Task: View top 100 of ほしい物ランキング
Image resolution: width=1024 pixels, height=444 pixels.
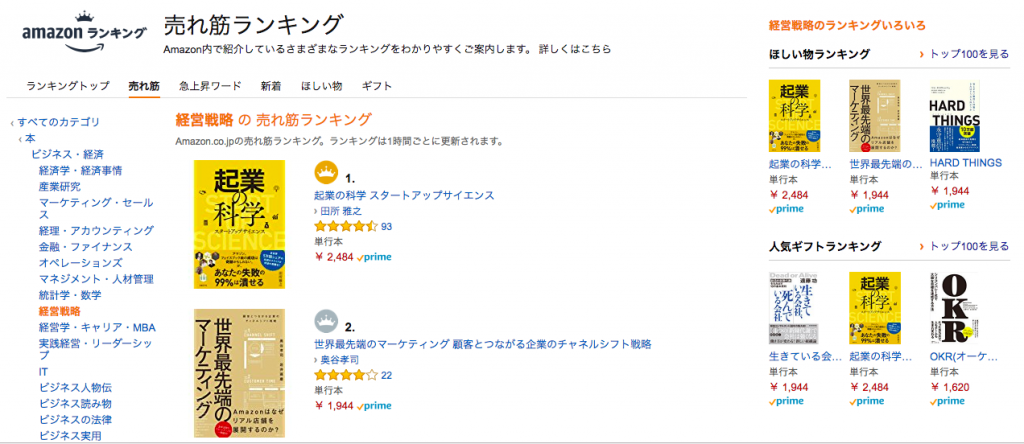Action: pyautogui.click(x=969, y=54)
